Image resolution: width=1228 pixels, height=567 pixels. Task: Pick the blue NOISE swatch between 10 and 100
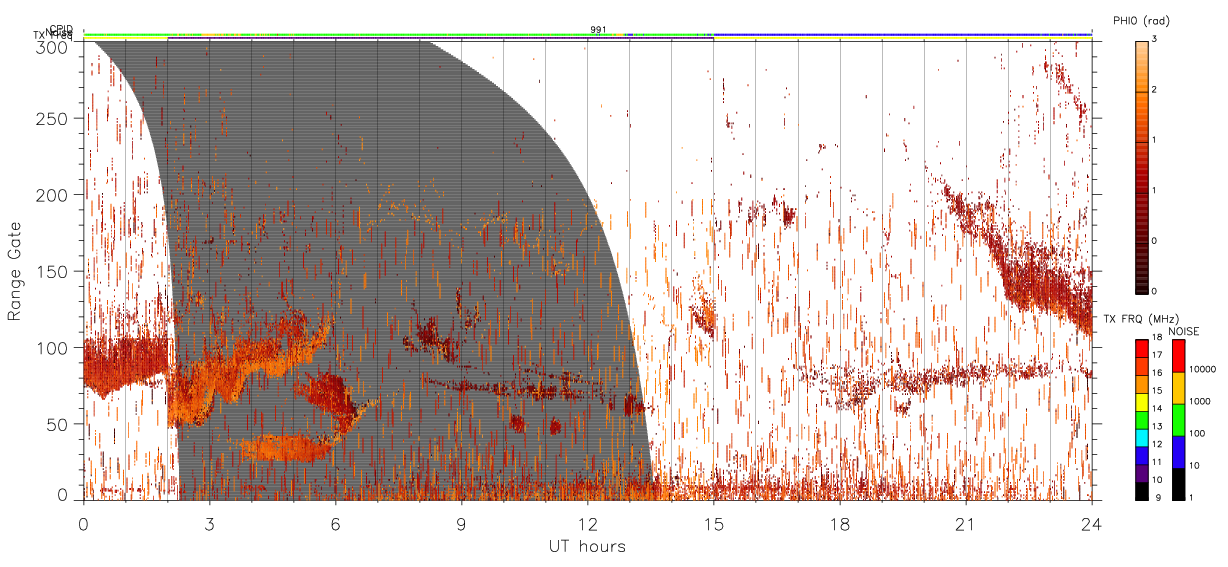point(1178,451)
